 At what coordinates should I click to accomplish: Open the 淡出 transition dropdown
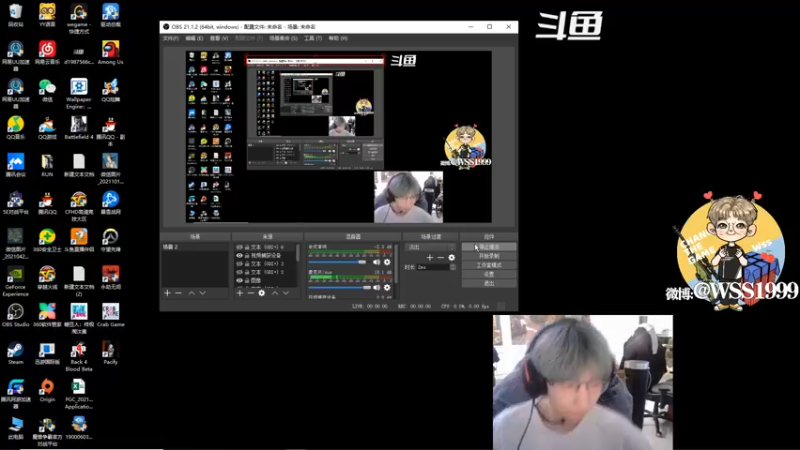(431, 247)
